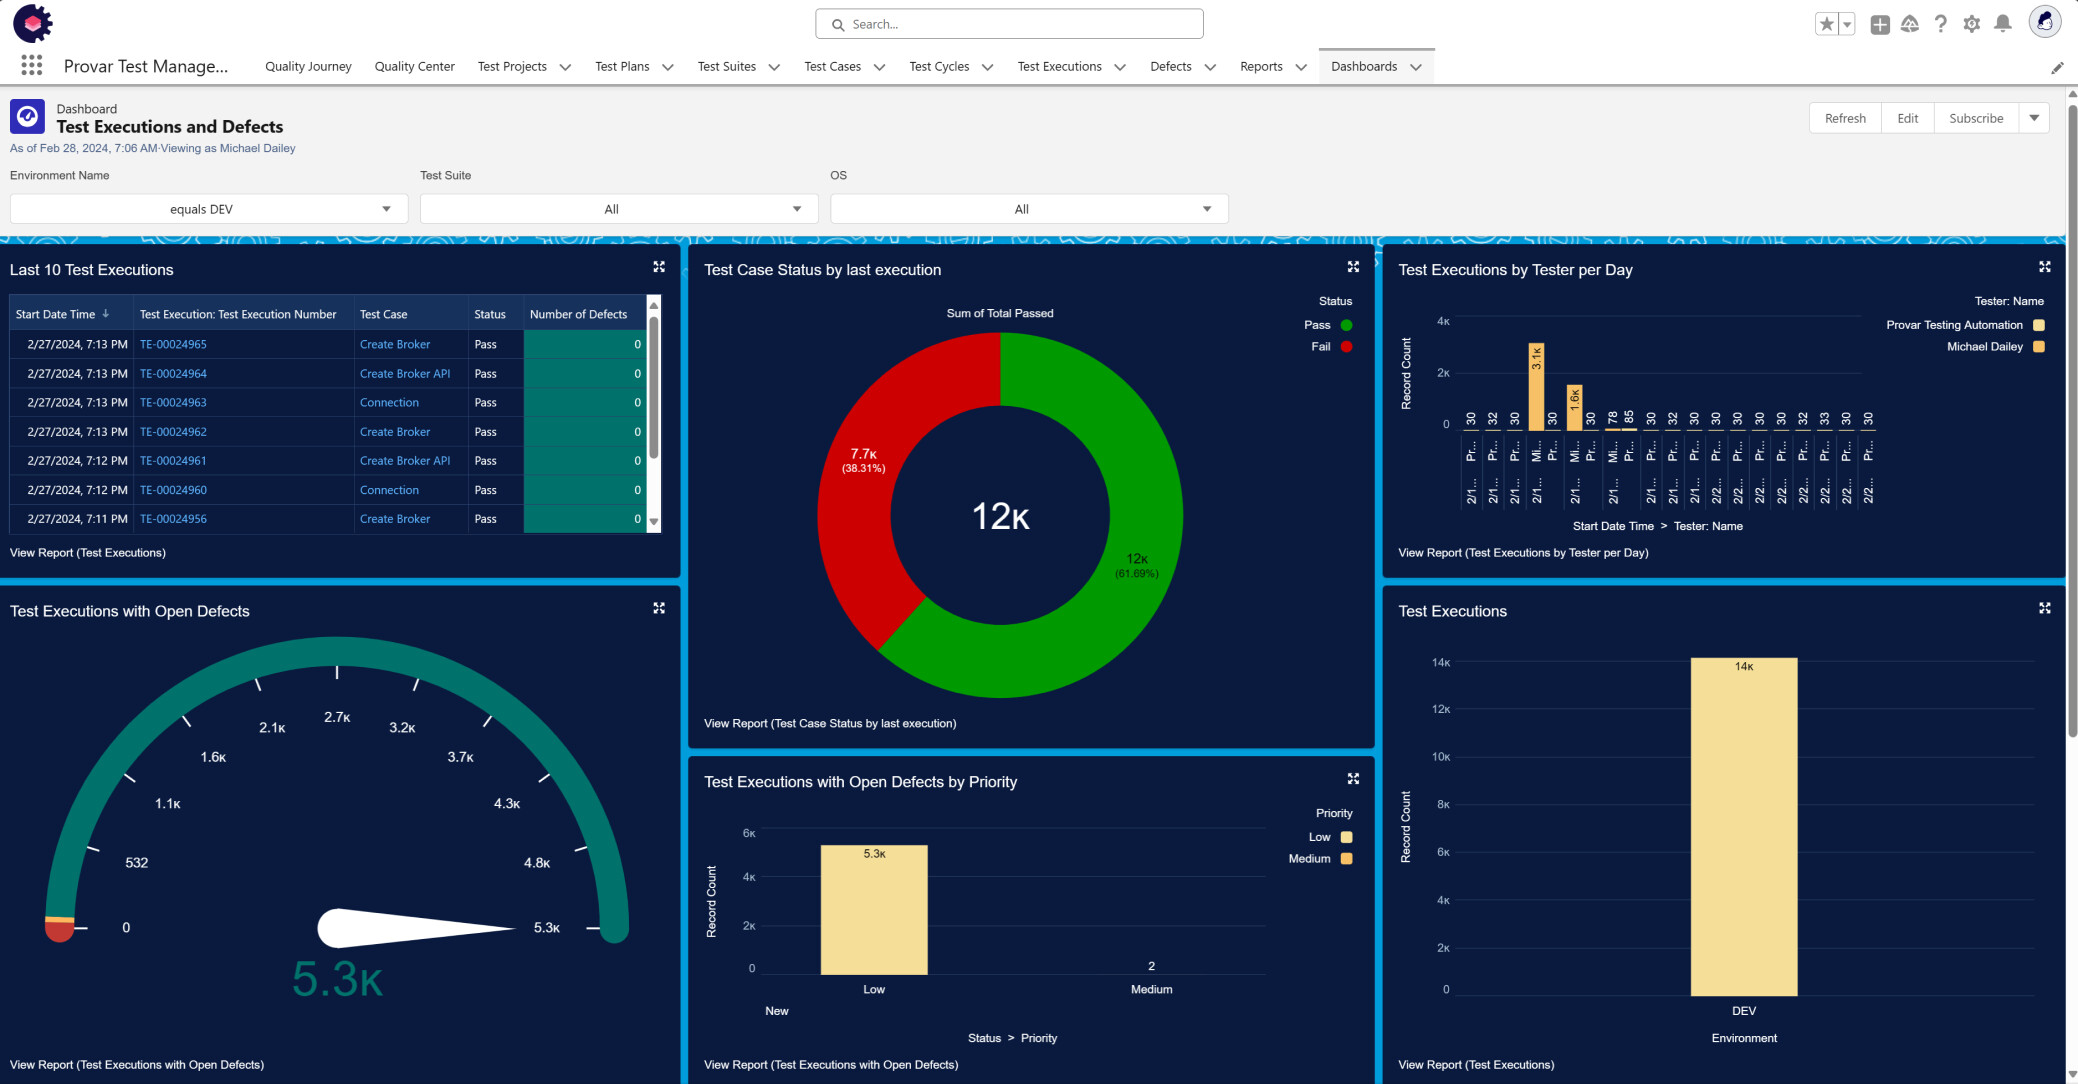Open the Quality Center tab
Screen dimensions: 2078x1084
pyautogui.click(x=414, y=67)
